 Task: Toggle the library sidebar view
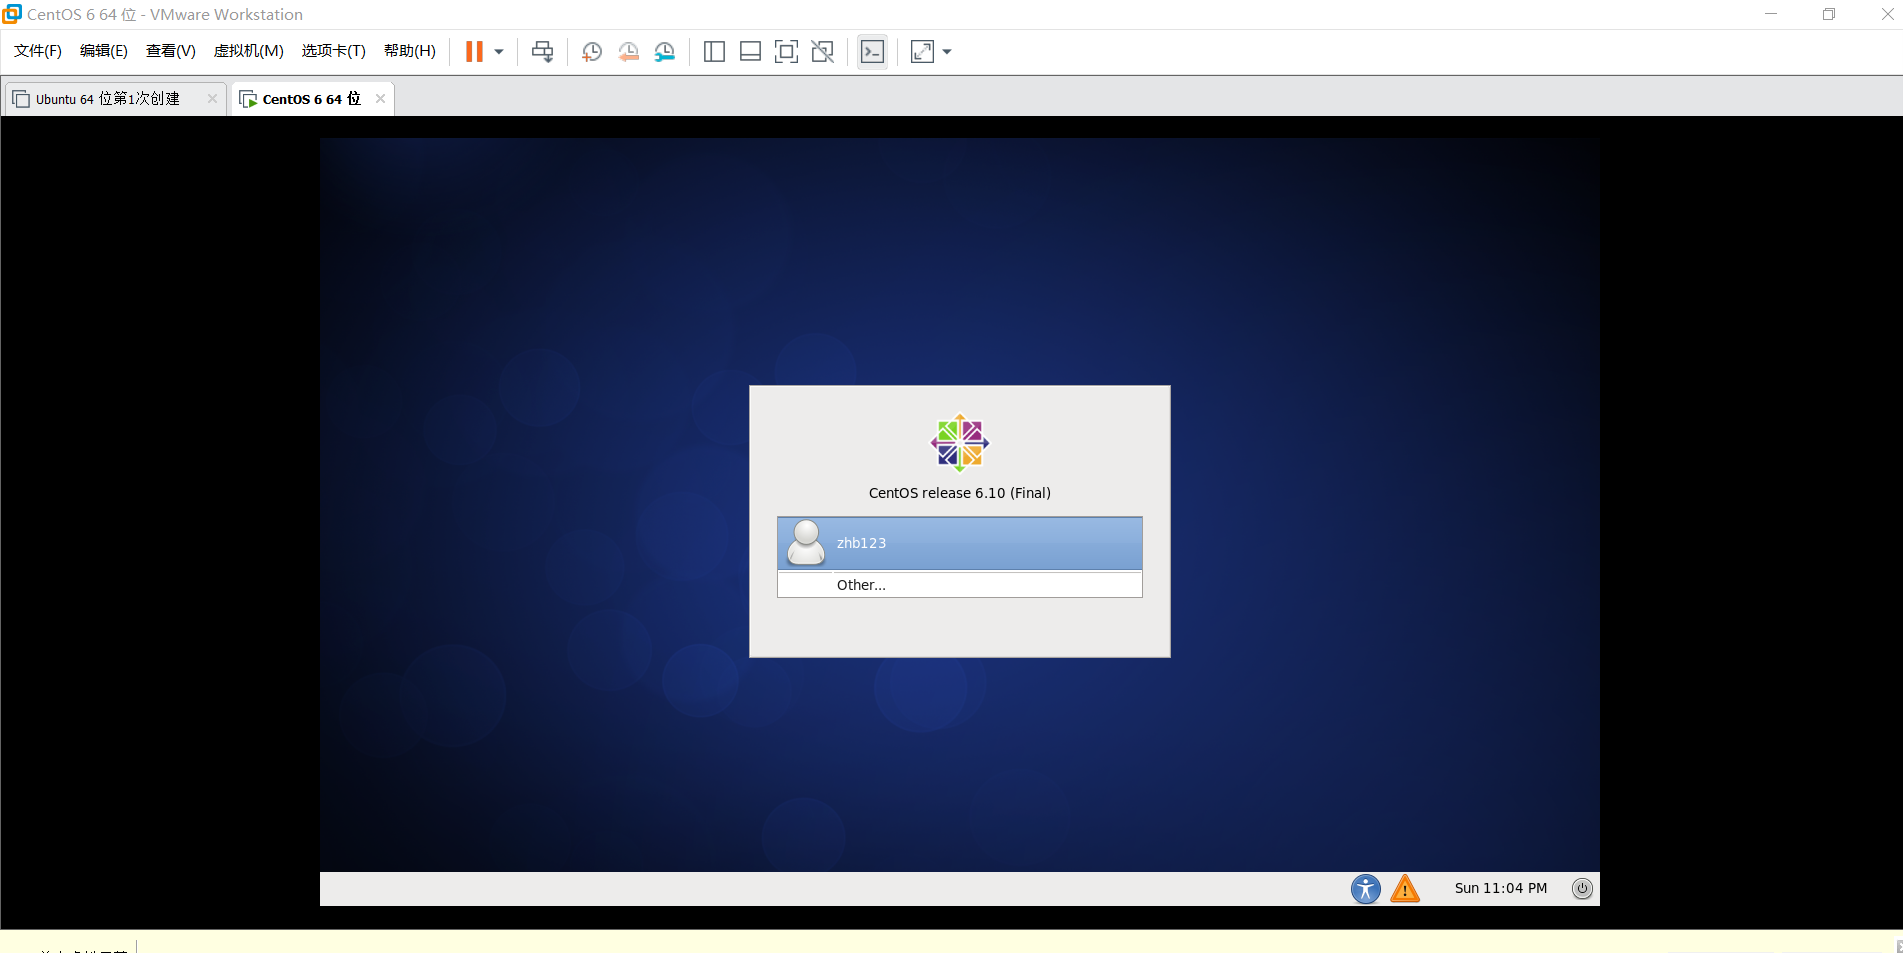tap(714, 52)
